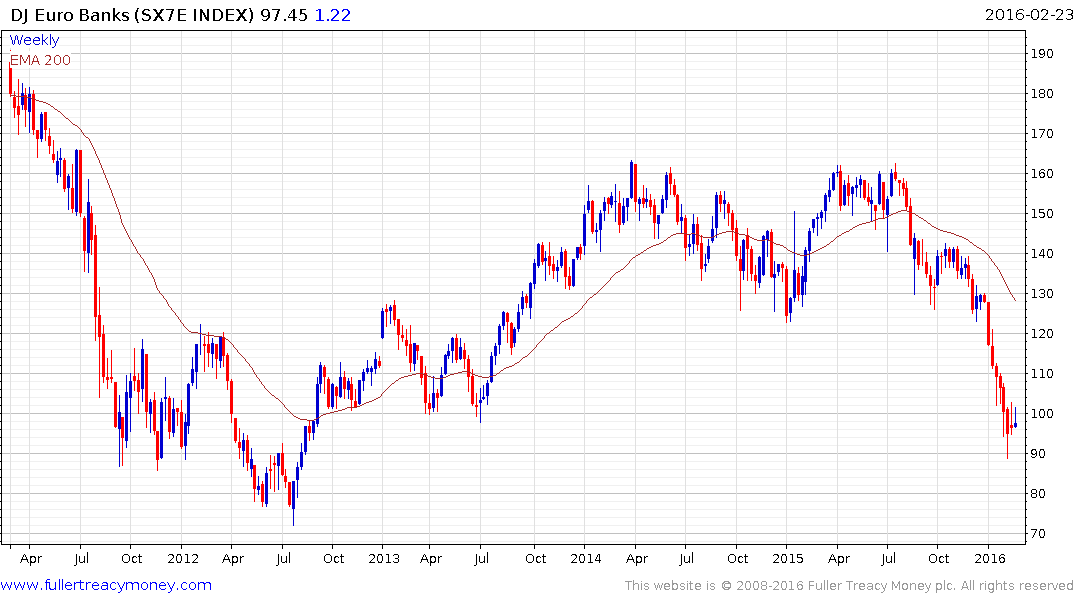Click the 110 y-axis label
This screenshot has width=1075, height=600.
coord(1042,374)
